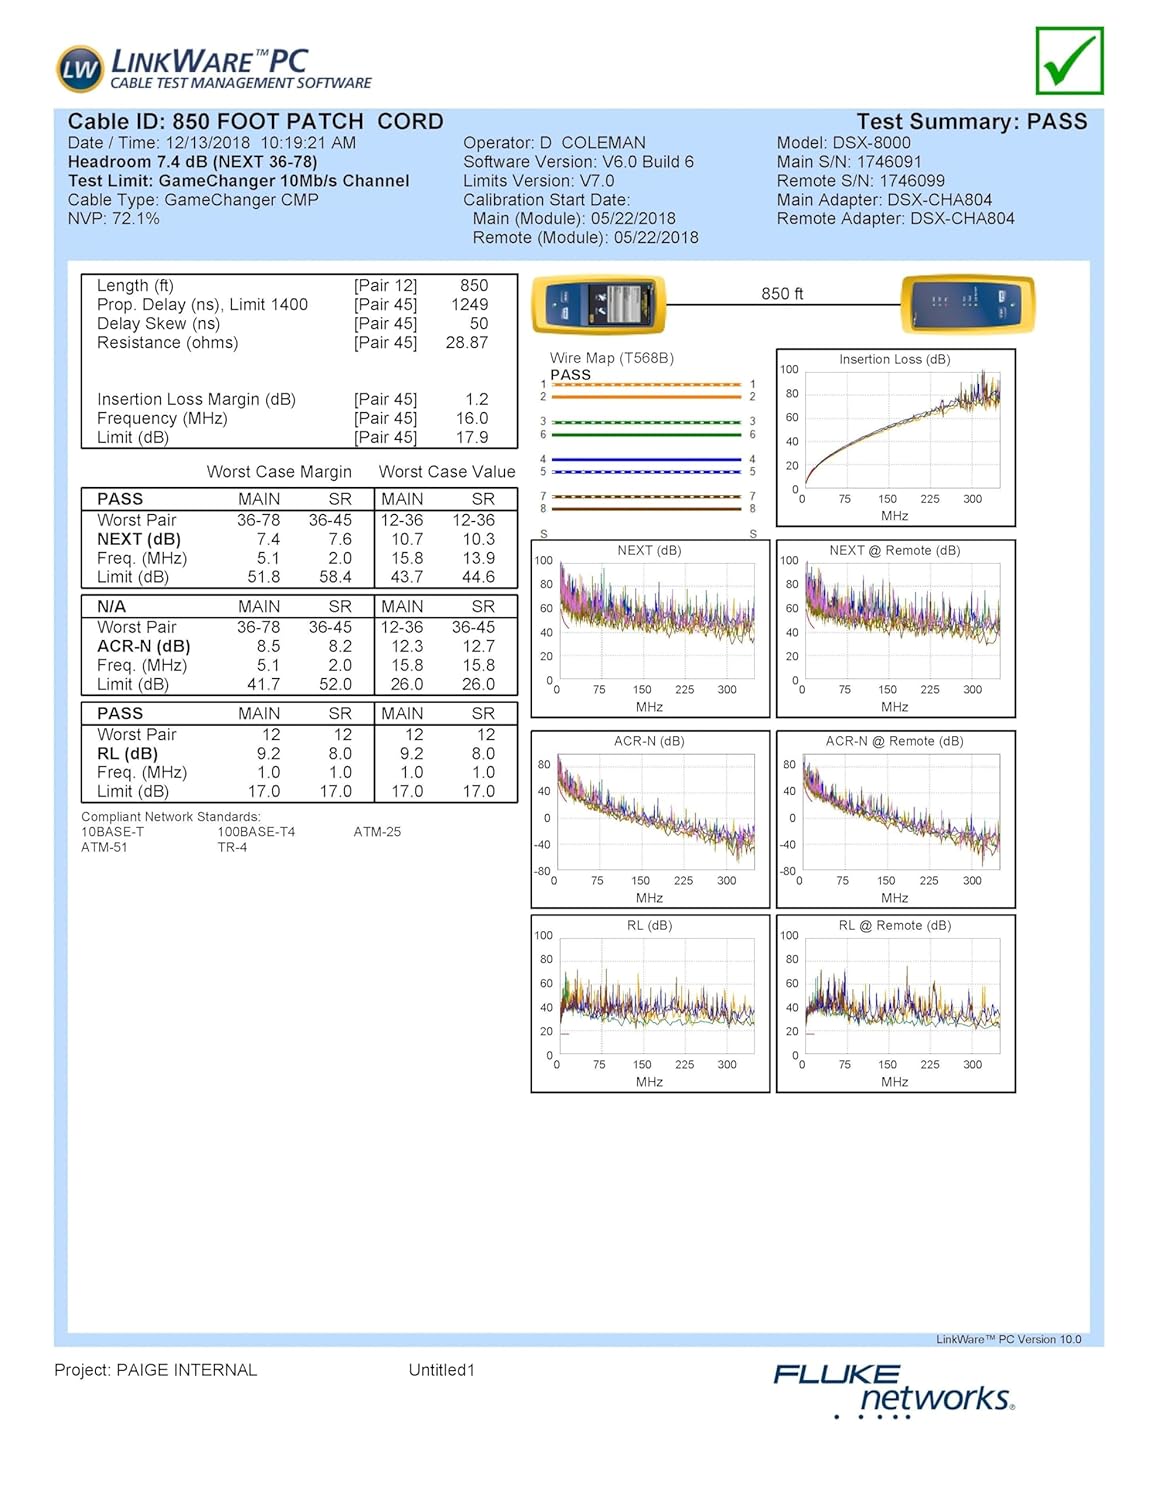Select Main Adapter: DSX-CHA804
This screenshot has width=1159, height=1500.
(884, 200)
